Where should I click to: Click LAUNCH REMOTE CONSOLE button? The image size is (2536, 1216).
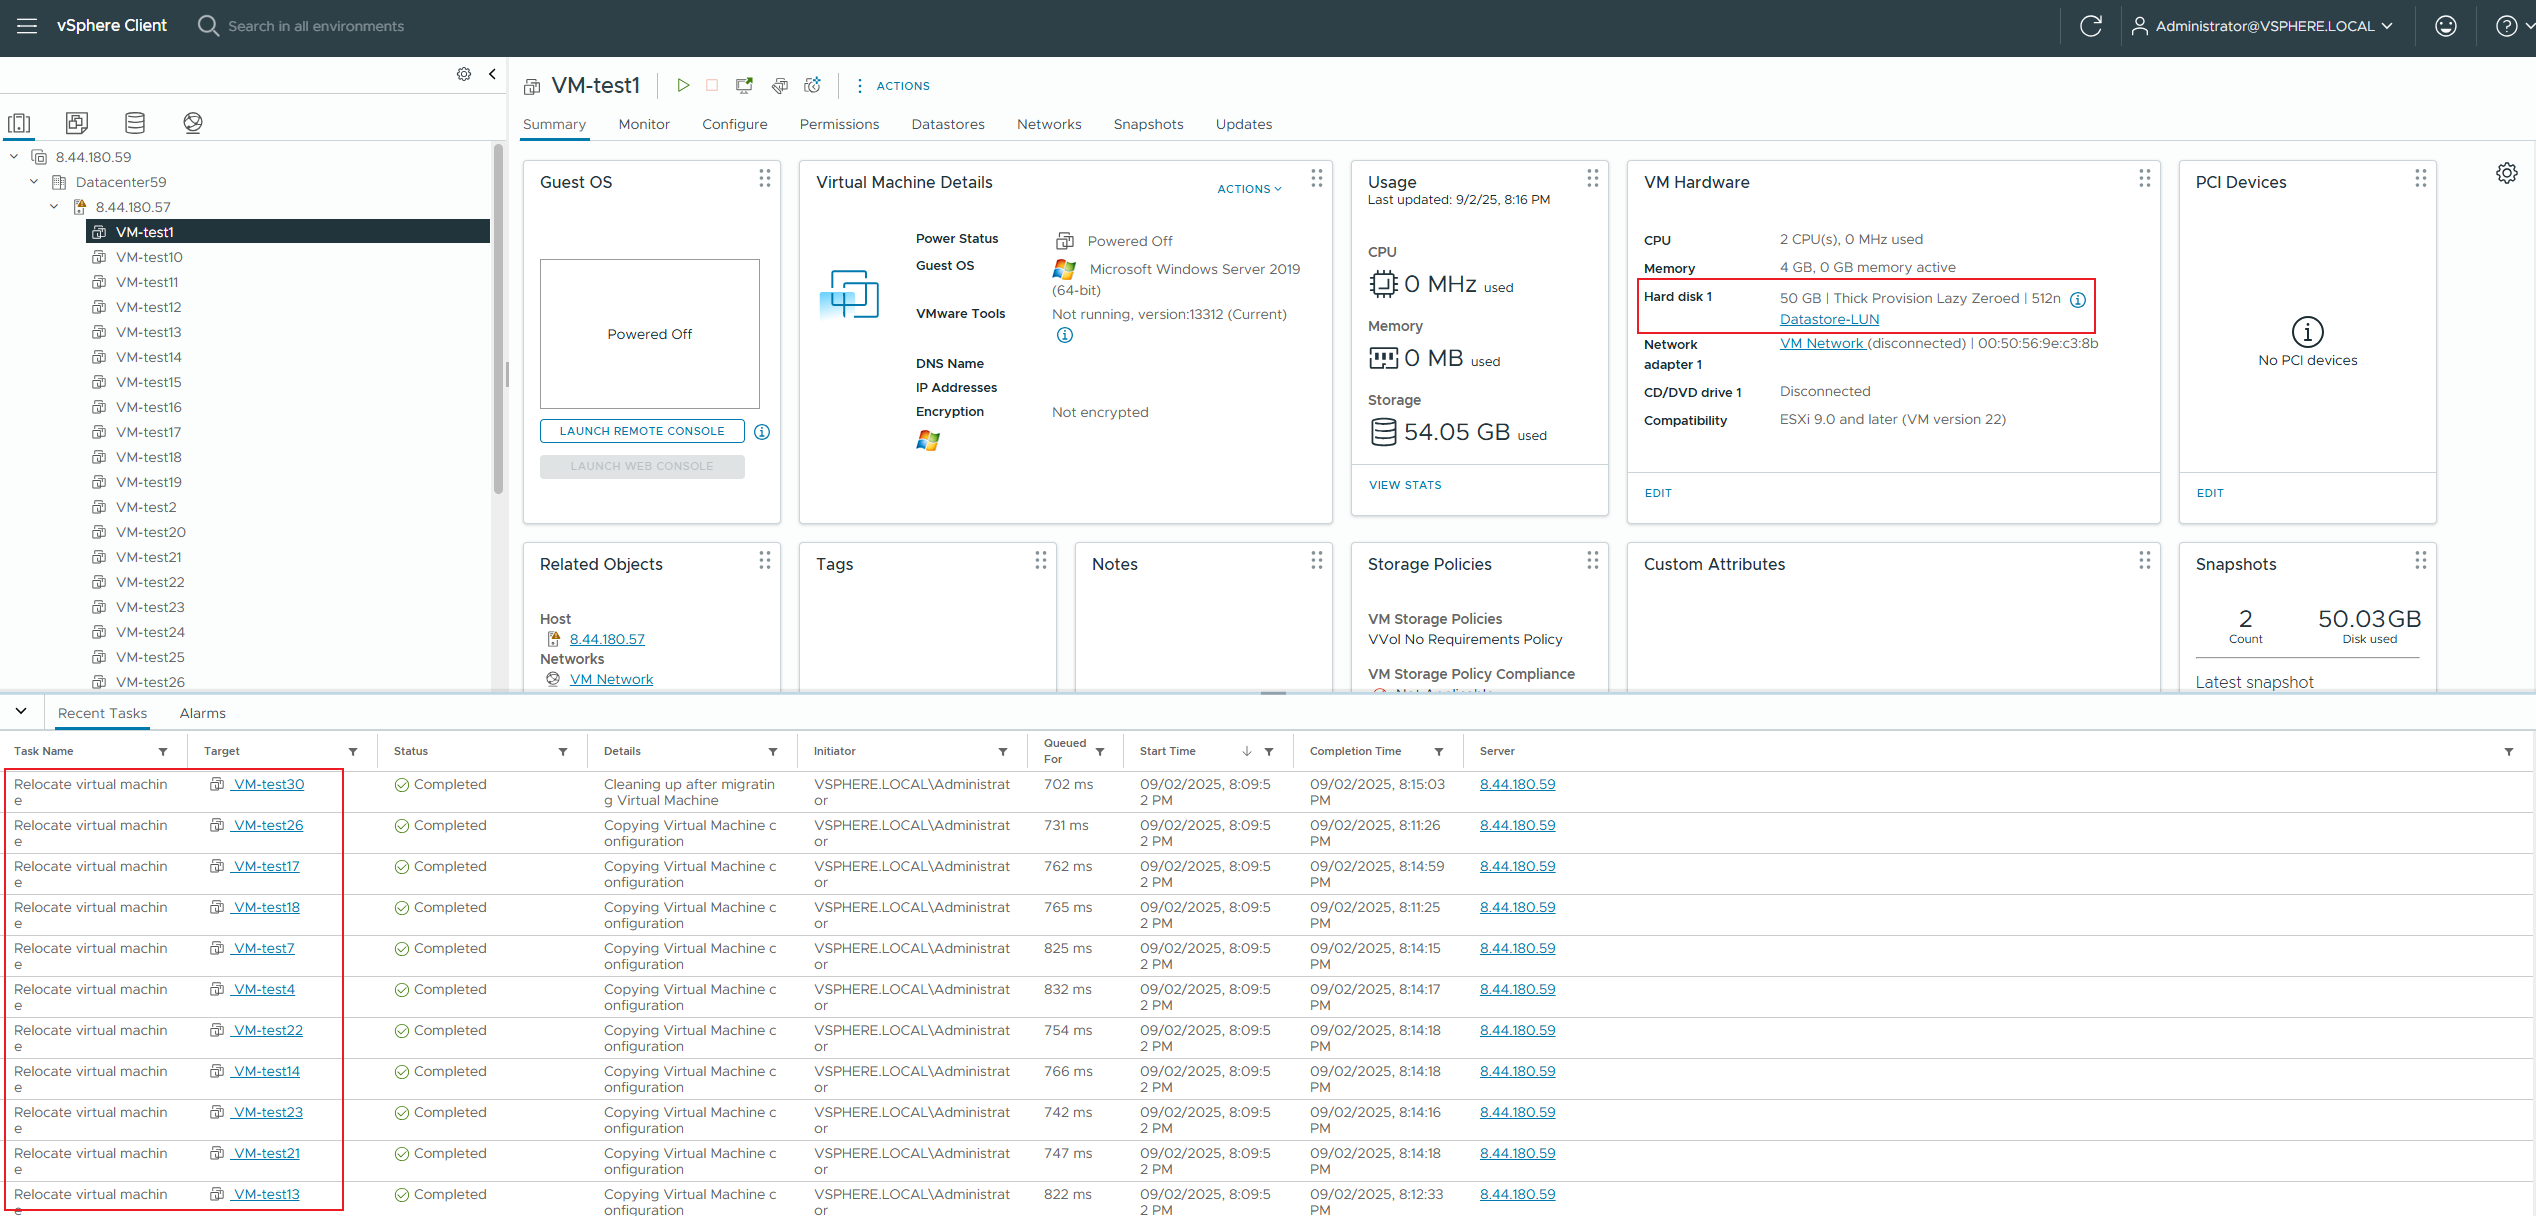[642, 431]
